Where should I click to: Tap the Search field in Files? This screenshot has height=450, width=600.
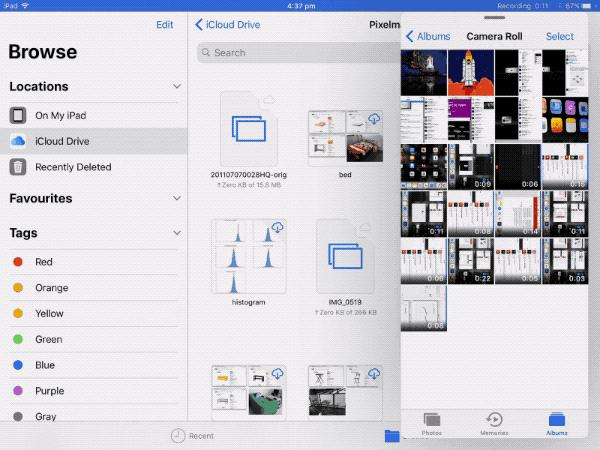tap(299, 52)
